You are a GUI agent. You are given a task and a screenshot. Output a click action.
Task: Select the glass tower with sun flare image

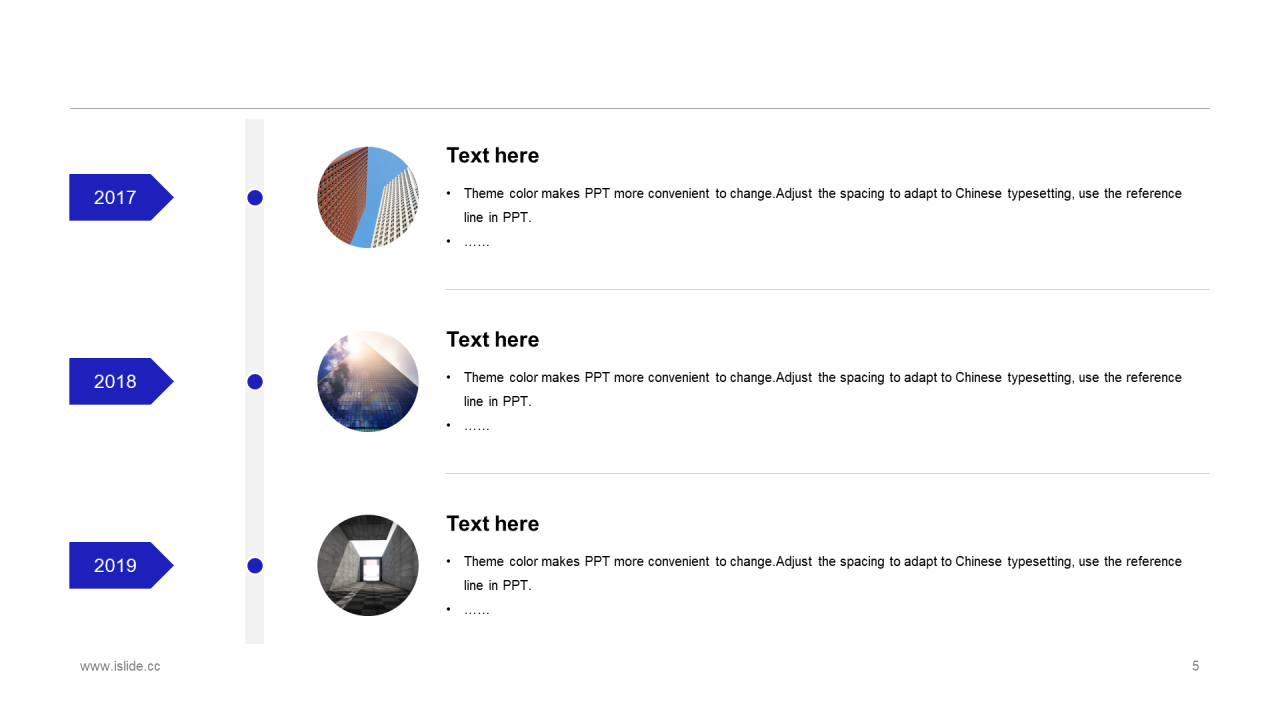[368, 381]
